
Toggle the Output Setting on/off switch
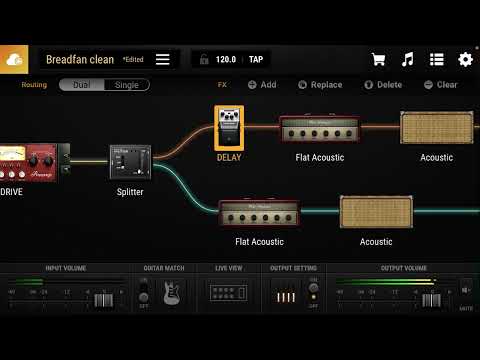click(x=313, y=292)
